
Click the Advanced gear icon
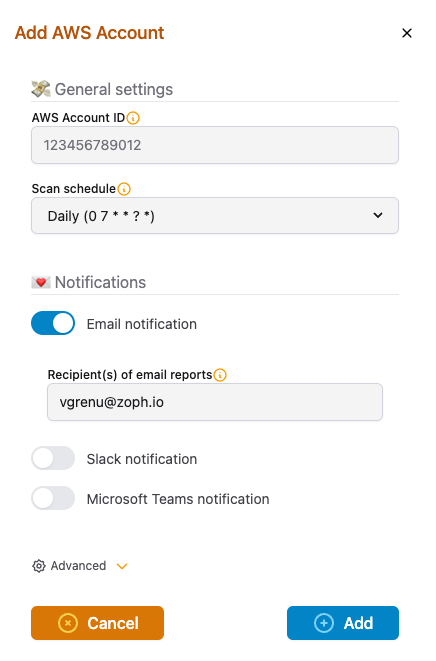[x=39, y=566]
